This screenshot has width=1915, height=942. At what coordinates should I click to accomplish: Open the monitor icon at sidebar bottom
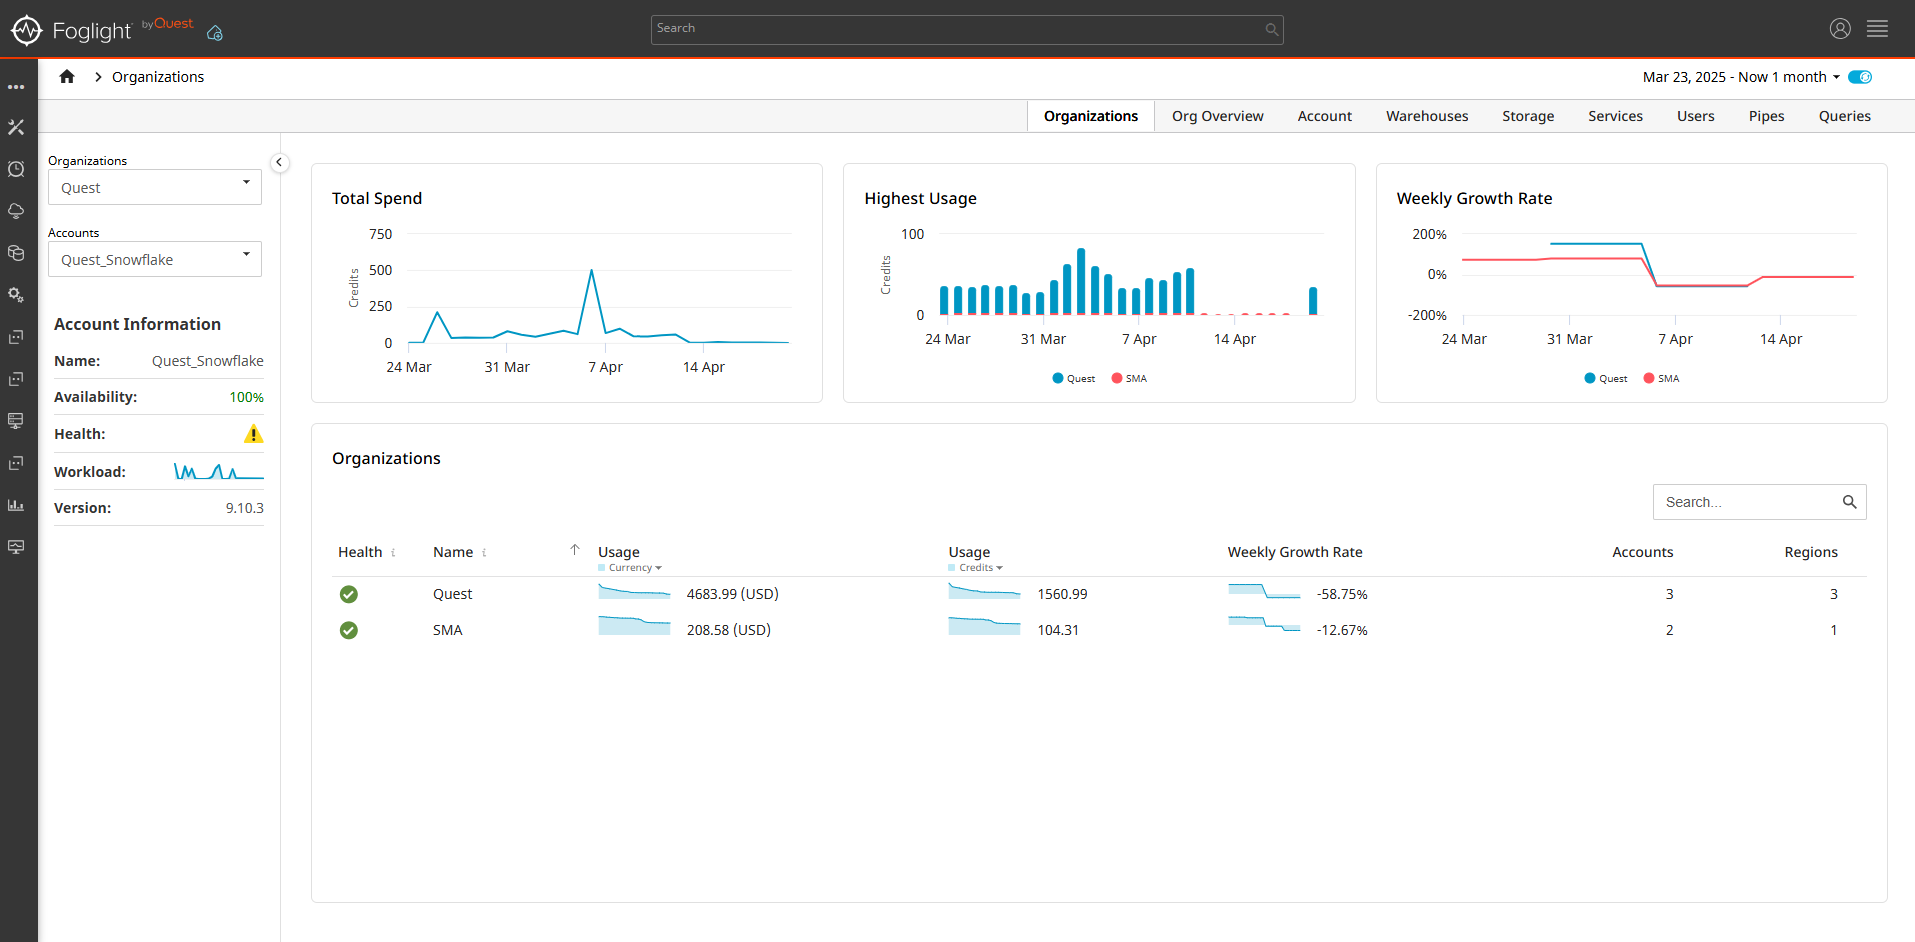[16, 547]
